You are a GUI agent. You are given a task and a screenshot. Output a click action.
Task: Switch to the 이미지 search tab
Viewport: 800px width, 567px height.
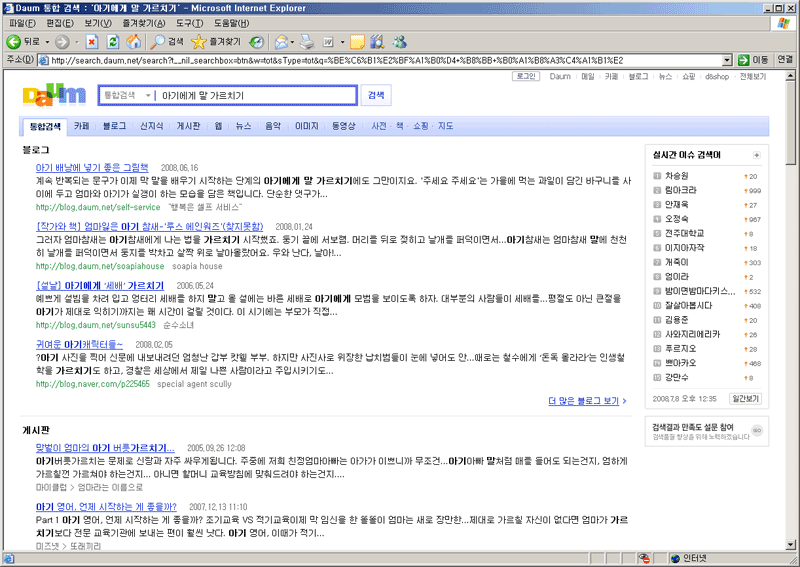(307, 126)
